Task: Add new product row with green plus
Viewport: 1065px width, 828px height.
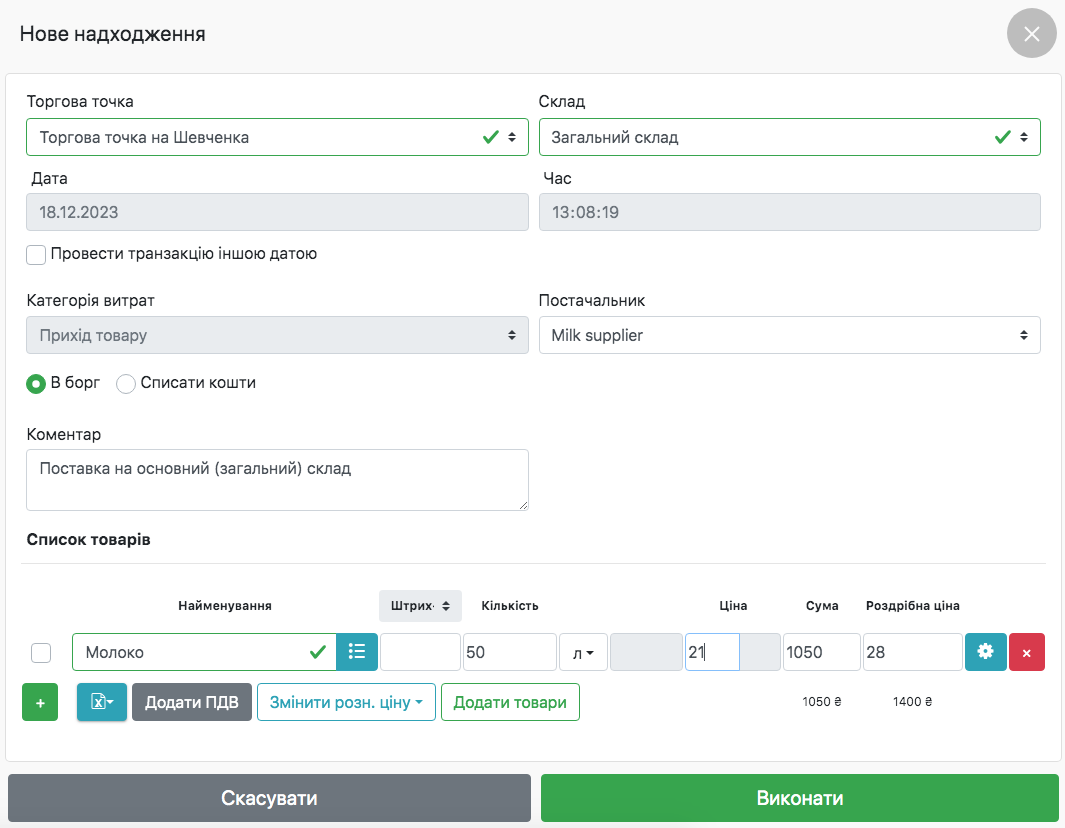Action: (40, 702)
